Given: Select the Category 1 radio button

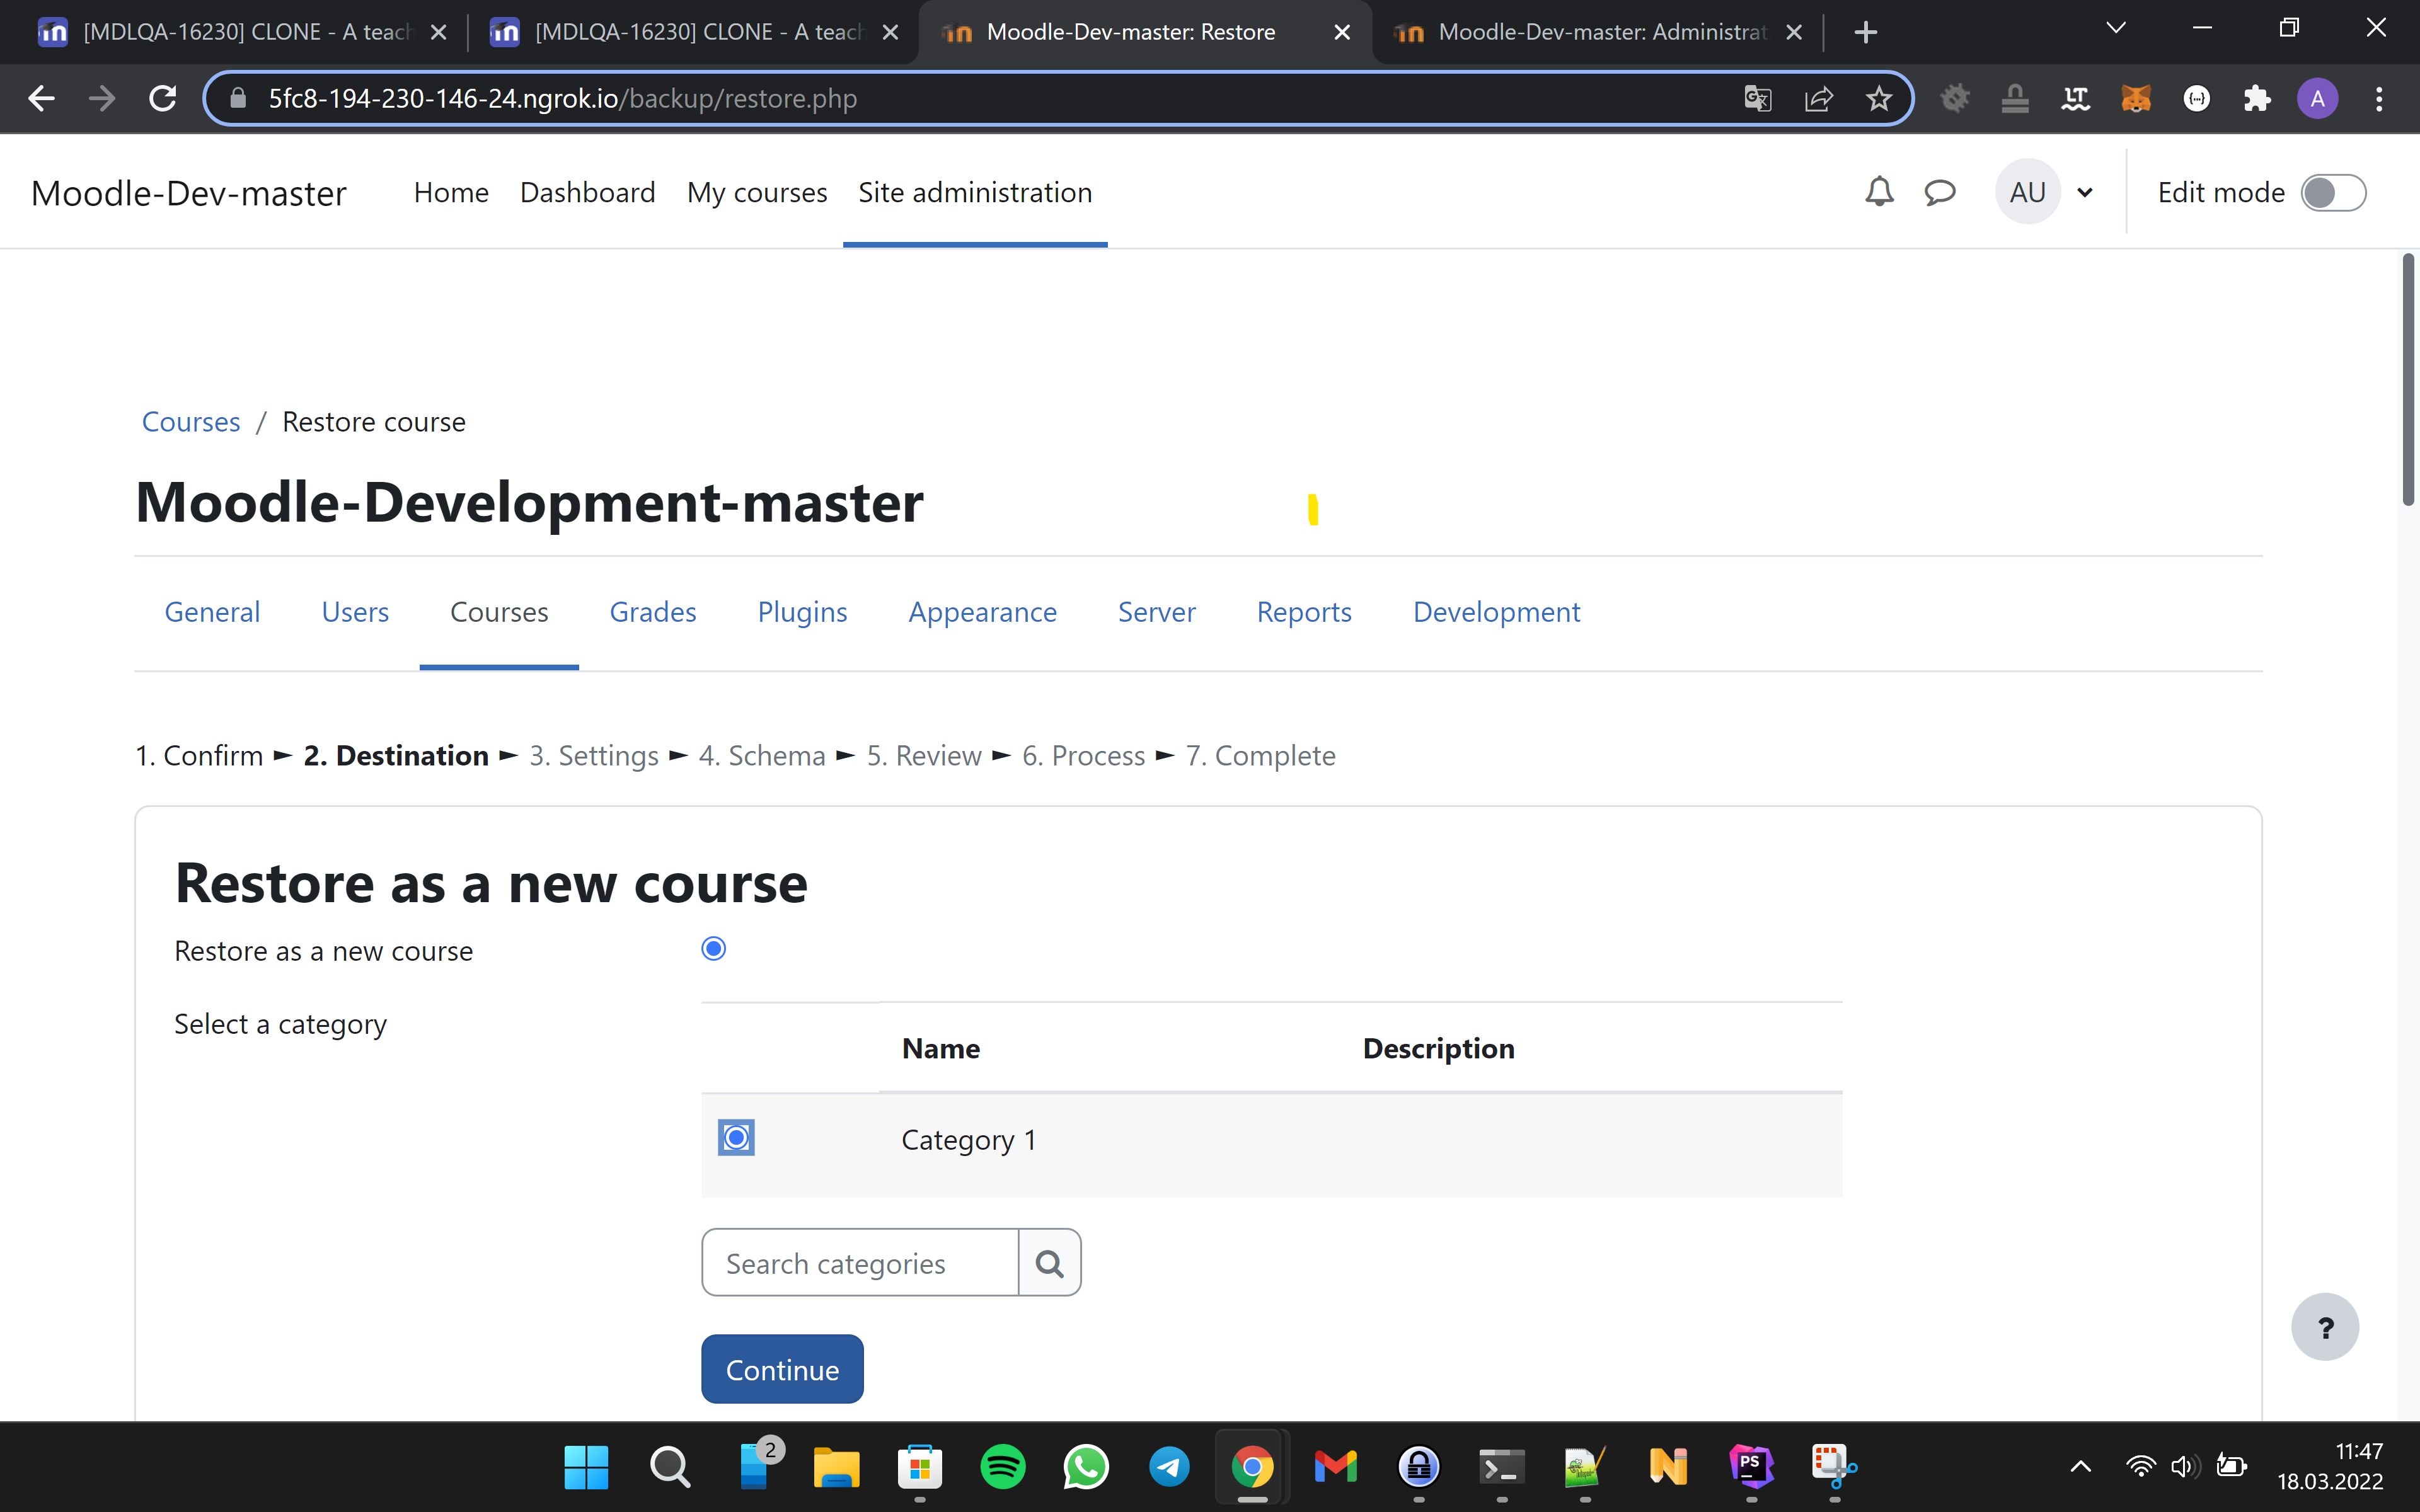Looking at the screenshot, I should (x=736, y=1137).
